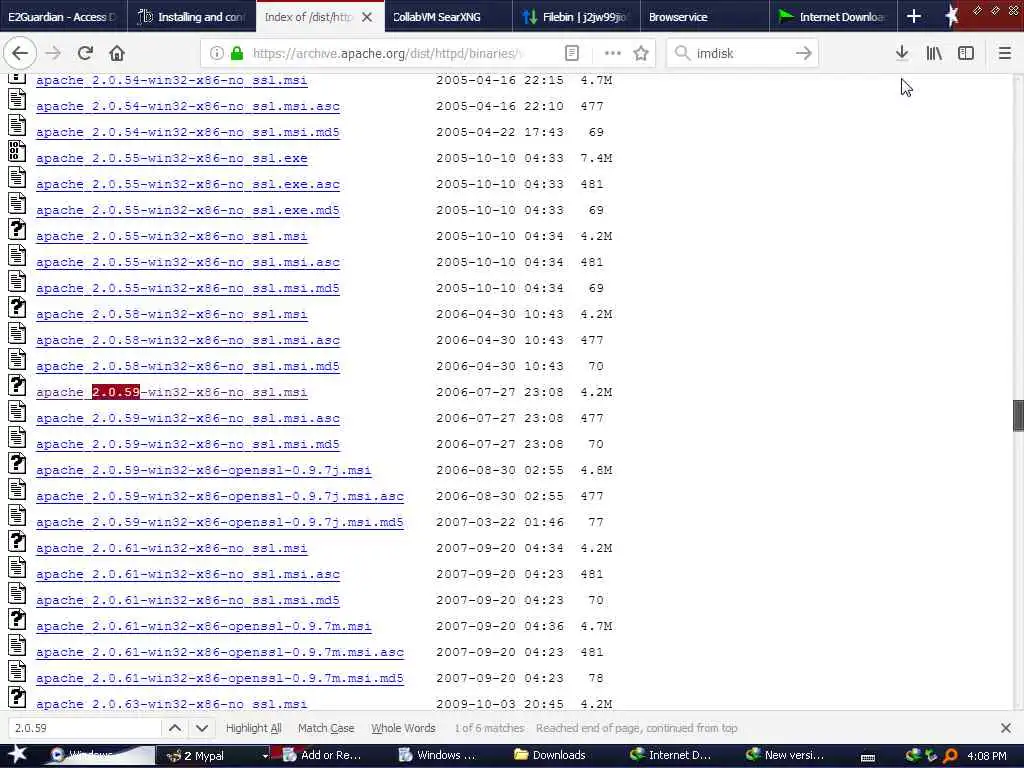Open apache_2.0.61 no_ssl.msi.asc link
Image resolution: width=1024 pixels, height=768 pixels.
pos(188,574)
